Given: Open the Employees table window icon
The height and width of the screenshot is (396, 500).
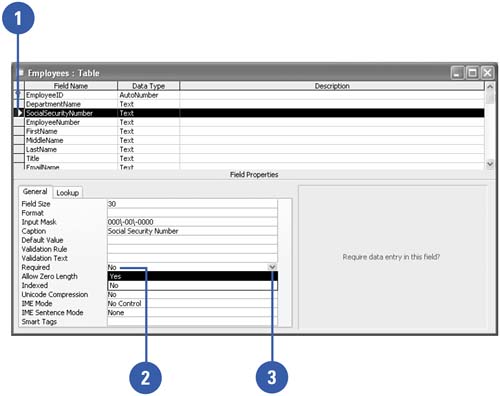Looking at the screenshot, I should click(21, 72).
